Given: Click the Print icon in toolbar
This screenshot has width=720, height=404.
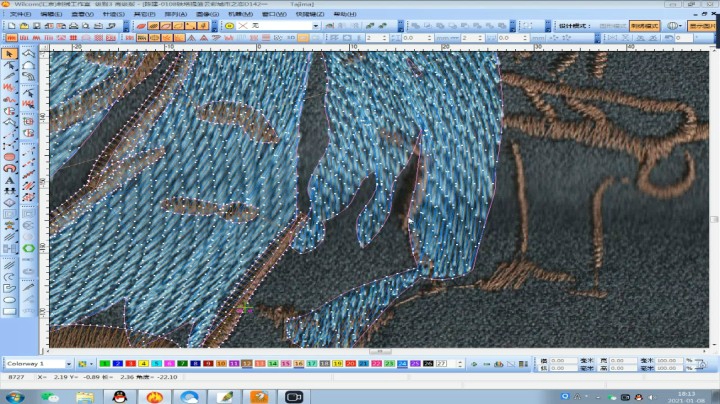Looking at the screenshot, I should 73,26.
